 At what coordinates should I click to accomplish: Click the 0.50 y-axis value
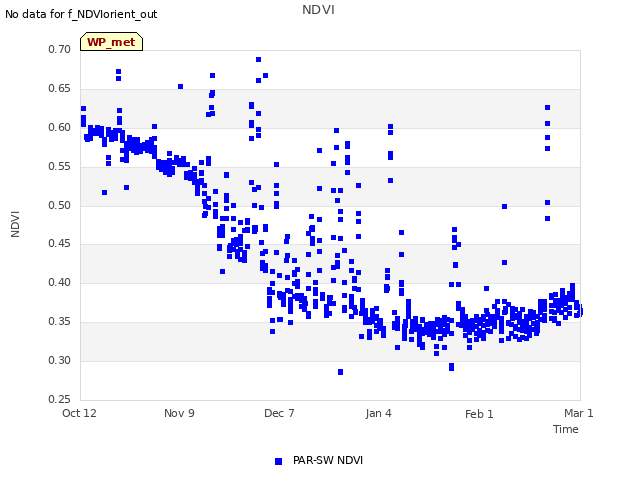tap(60, 205)
